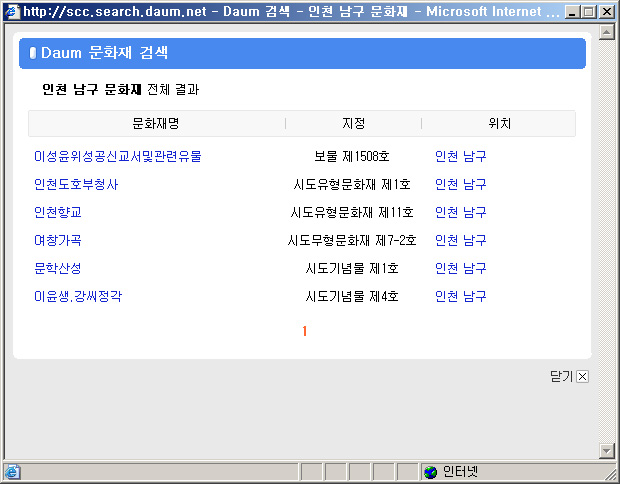Click the 닫기 text label
This screenshot has width=620, height=484.
[561, 376]
